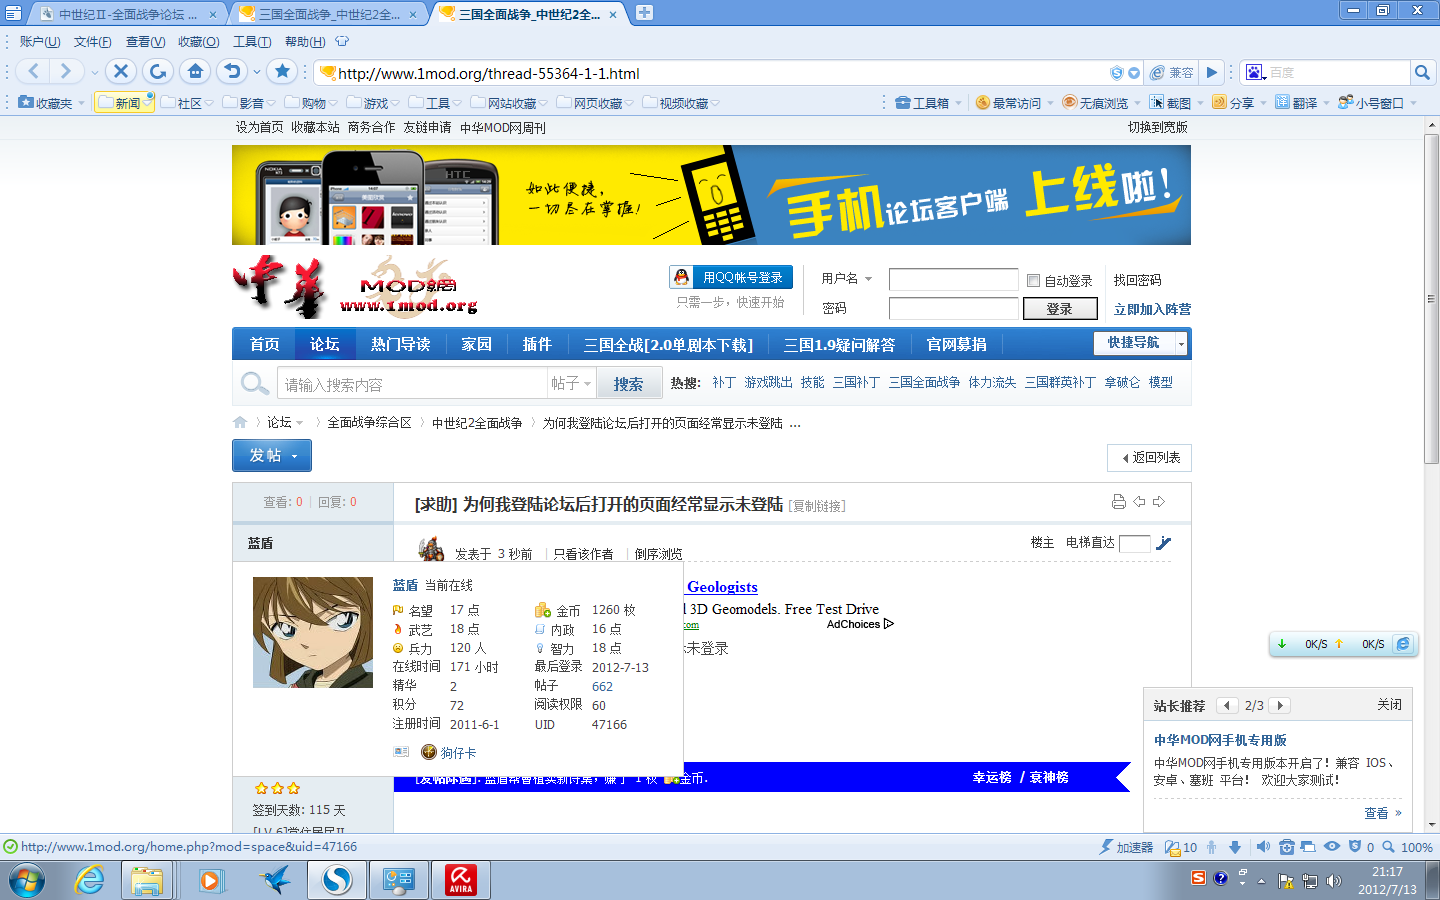Open the download manager arrow icon
1440x900 pixels.
(x=1236, y=847)
